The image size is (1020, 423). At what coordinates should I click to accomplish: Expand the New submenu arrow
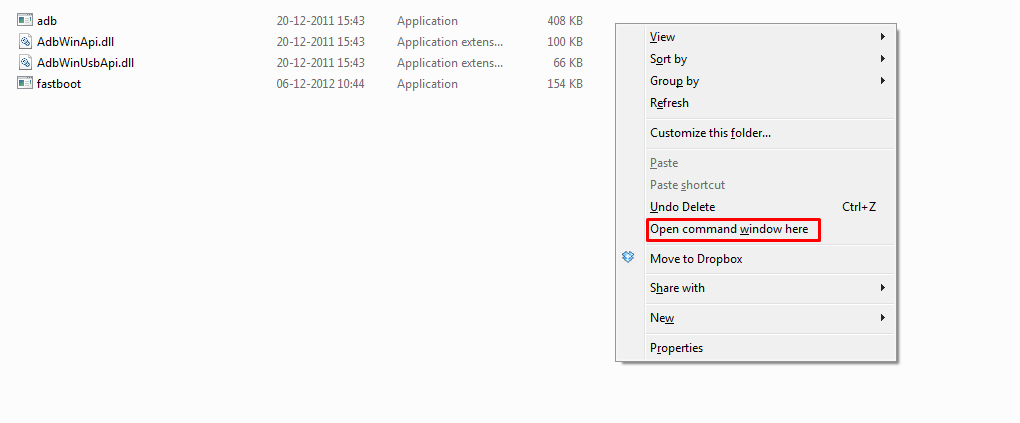(x=883, y=318)
